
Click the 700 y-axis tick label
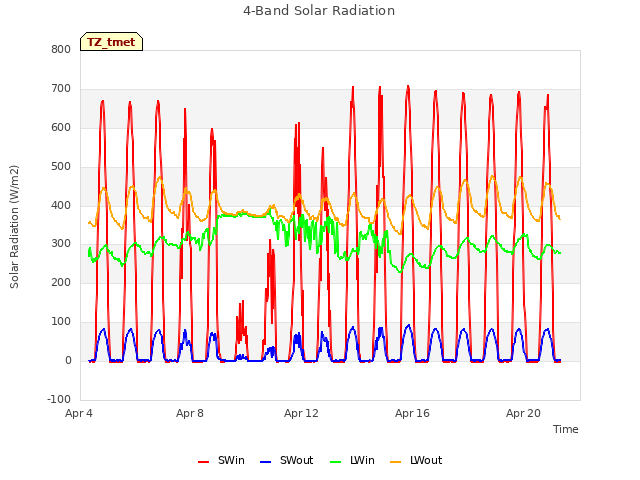point(61,89)
